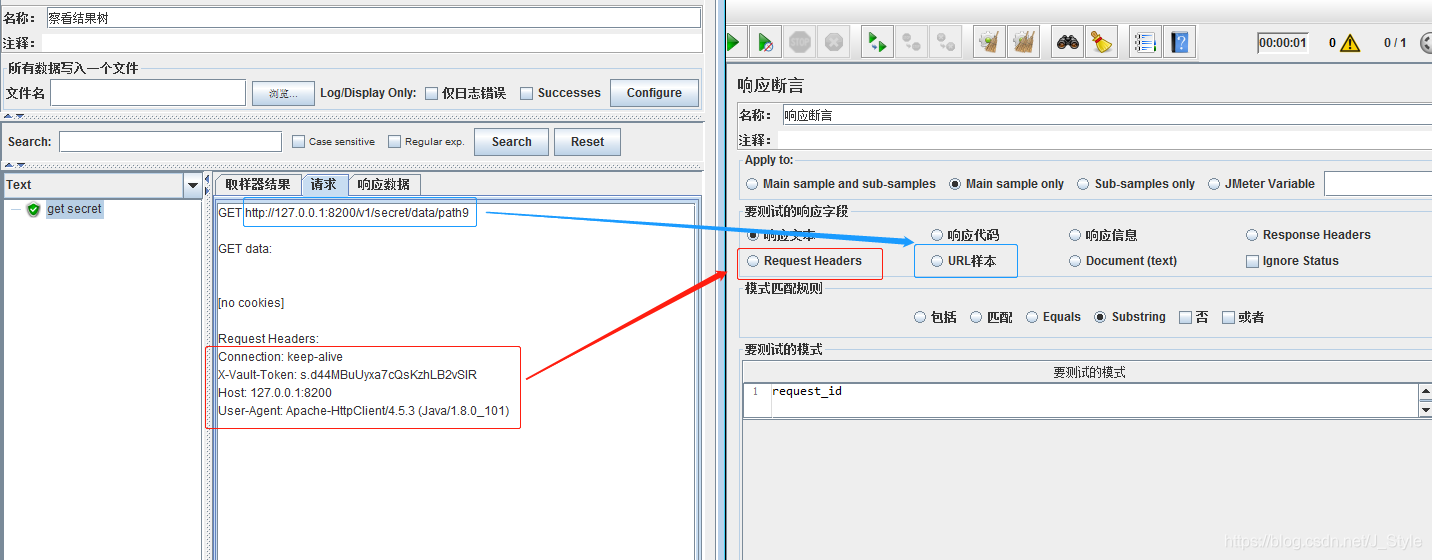The height and width of the screenshot is (560, 1432).
Task: Toggle Successes checkbox
Action: click(527, 93)
